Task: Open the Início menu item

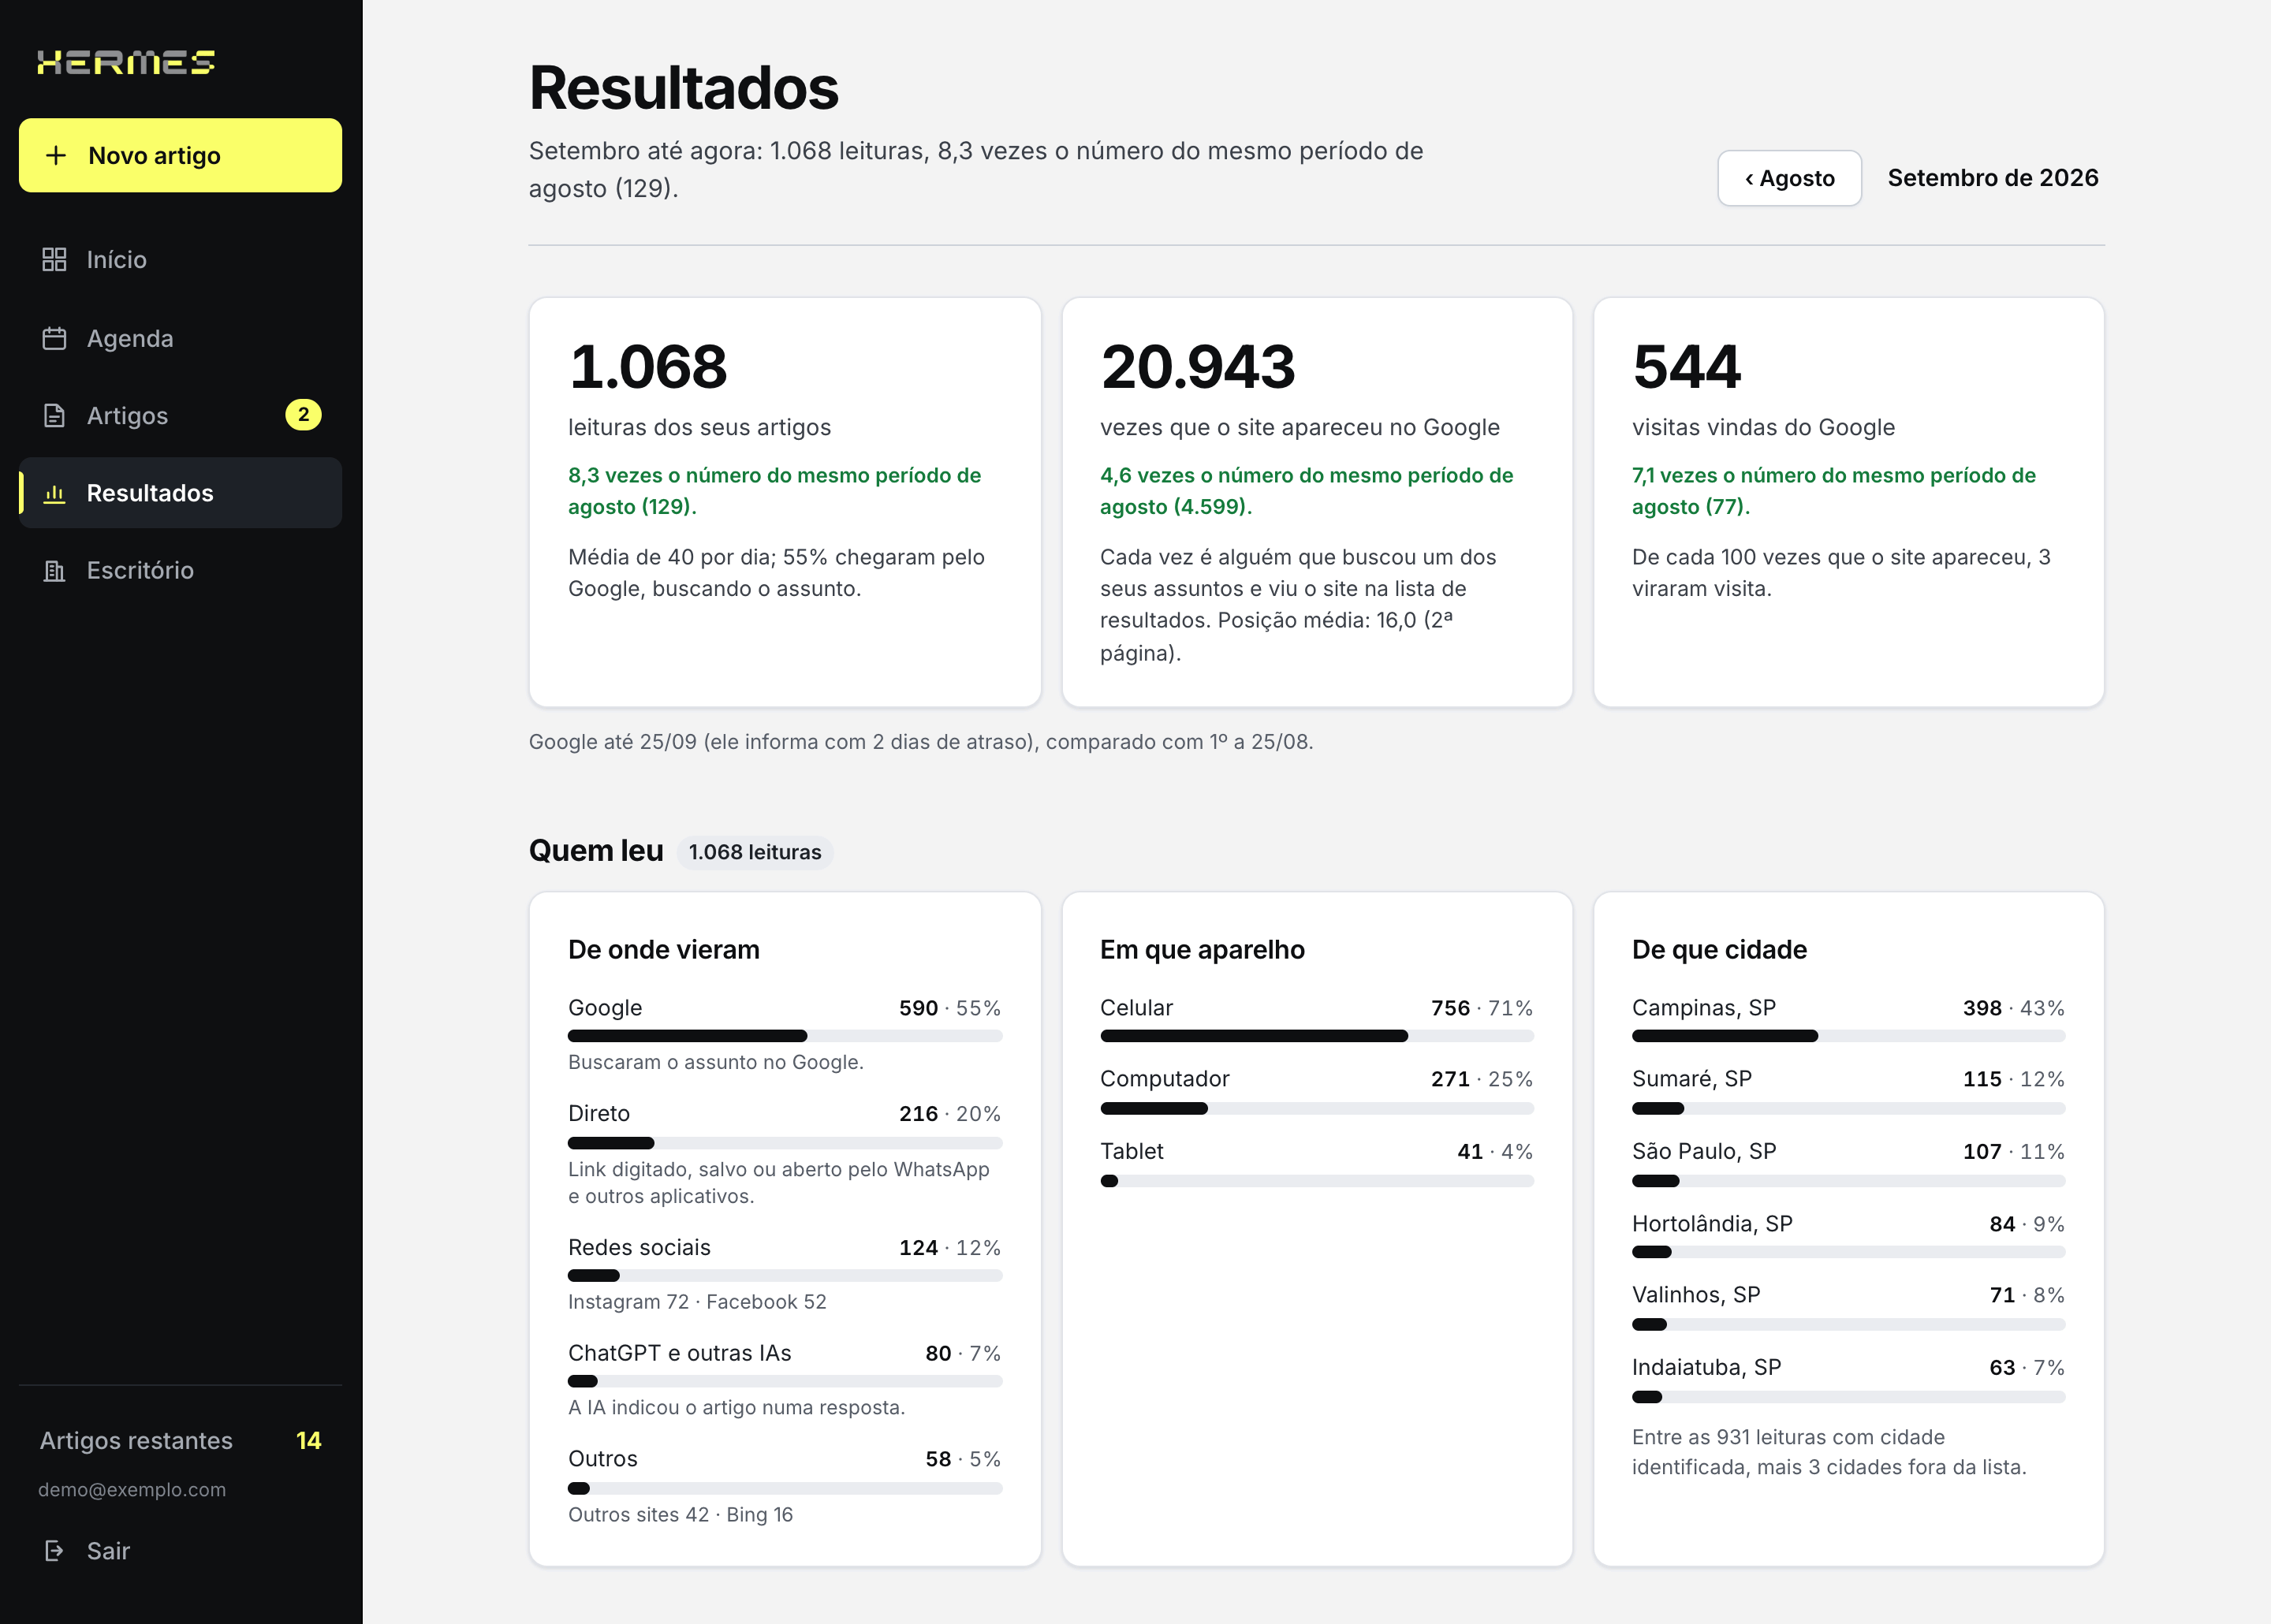Action: [x=180, y=259]
